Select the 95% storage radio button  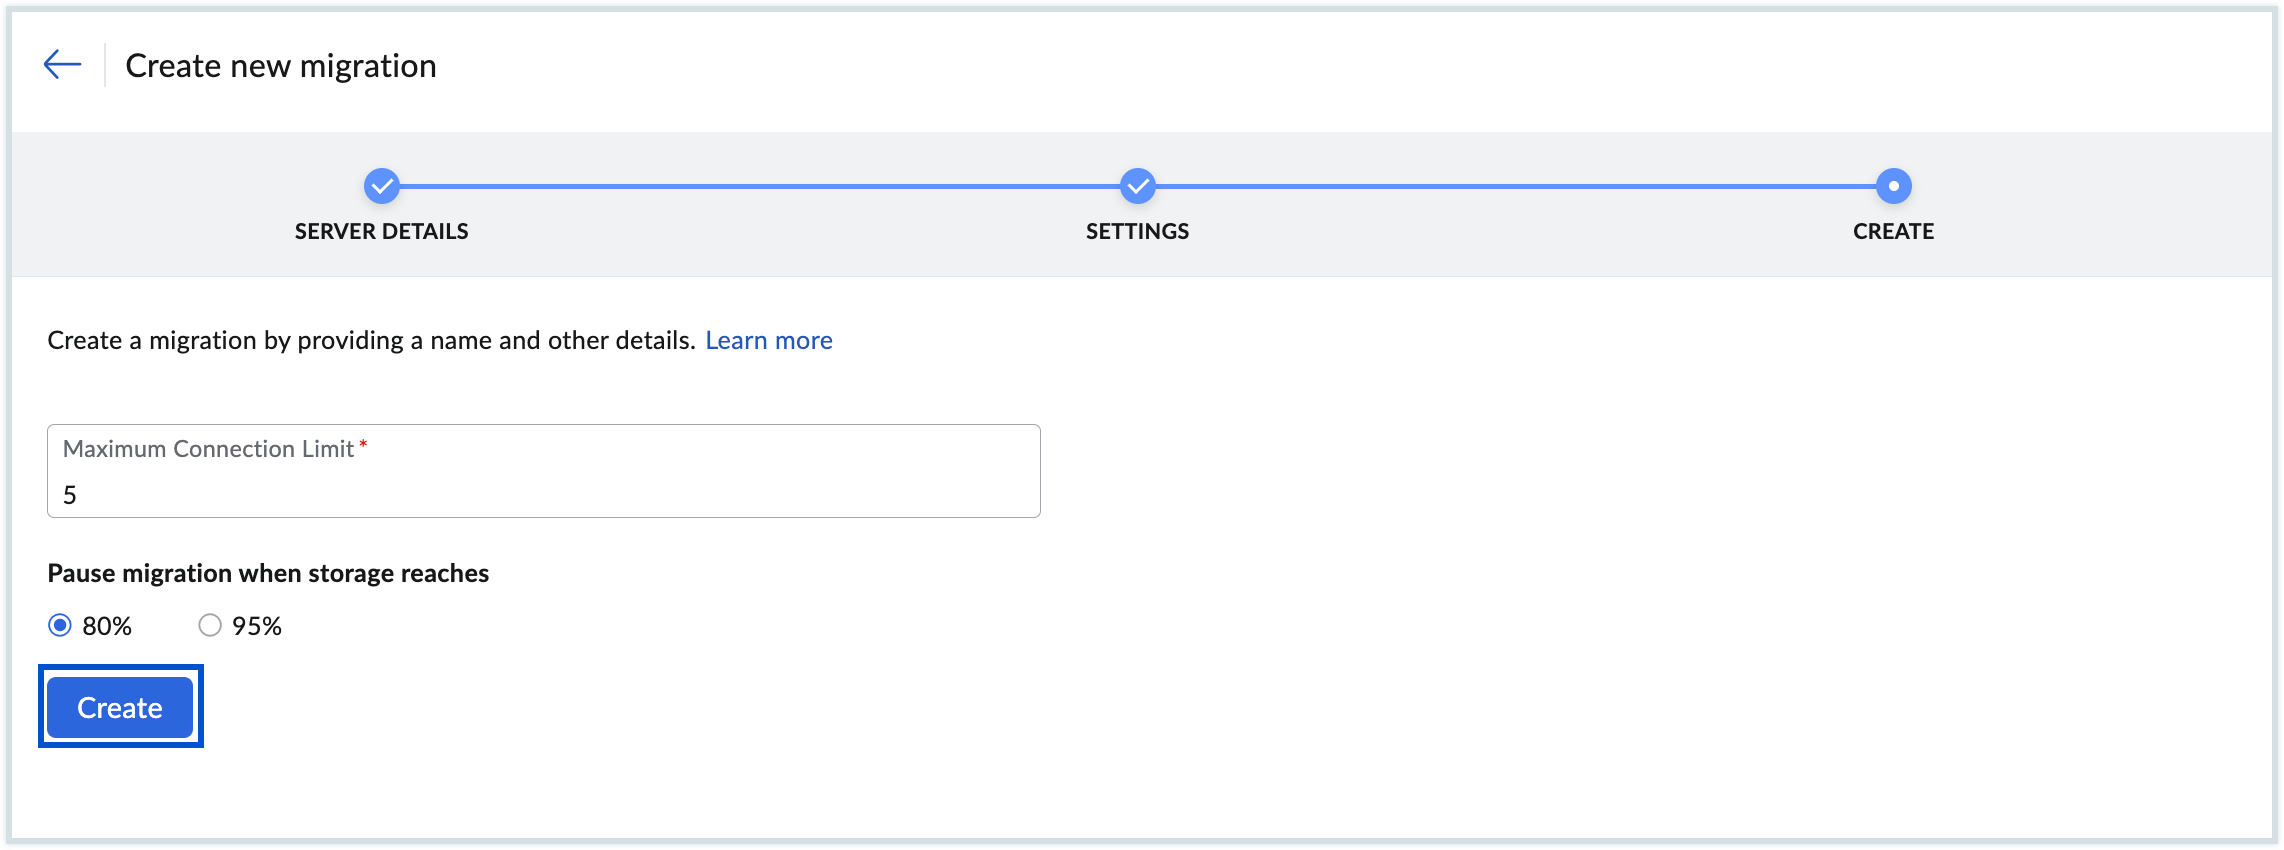210,626
